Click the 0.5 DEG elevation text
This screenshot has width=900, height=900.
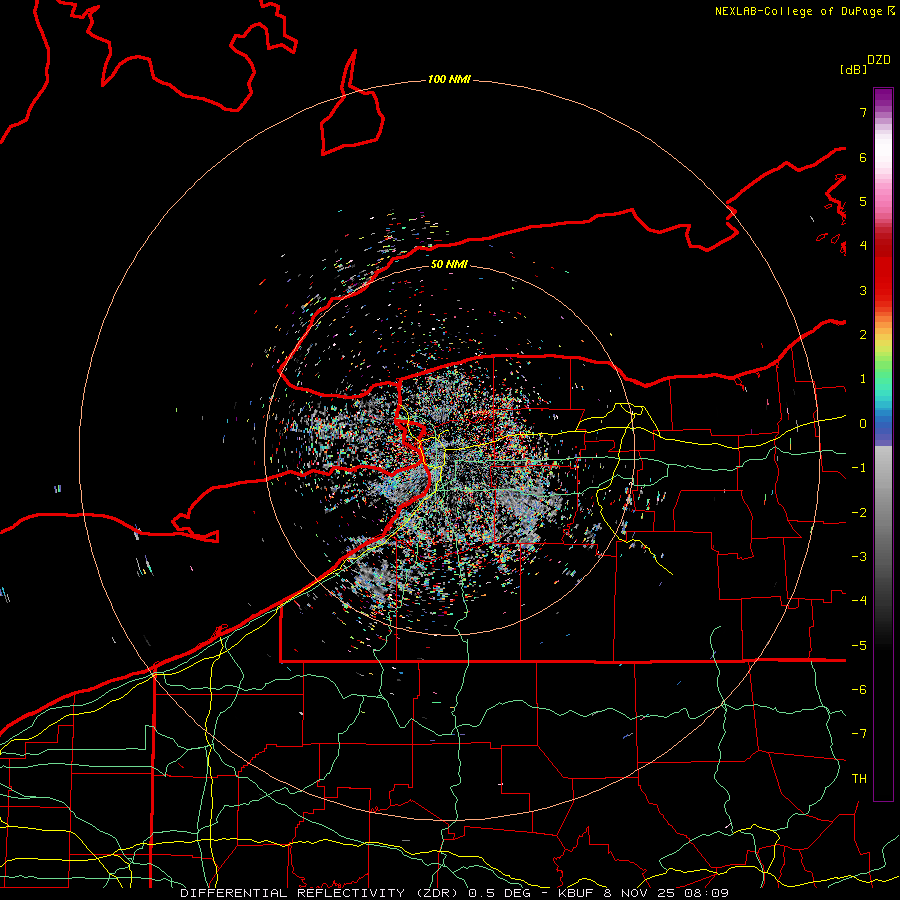(x=499, y=893)
